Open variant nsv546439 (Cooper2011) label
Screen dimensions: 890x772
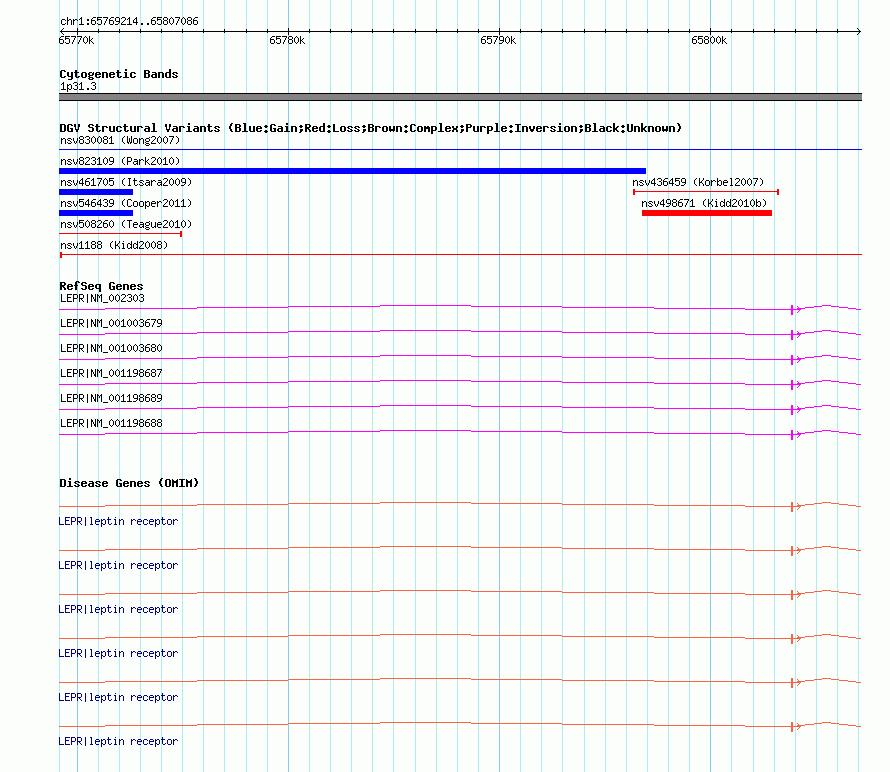tap(126, 203)
